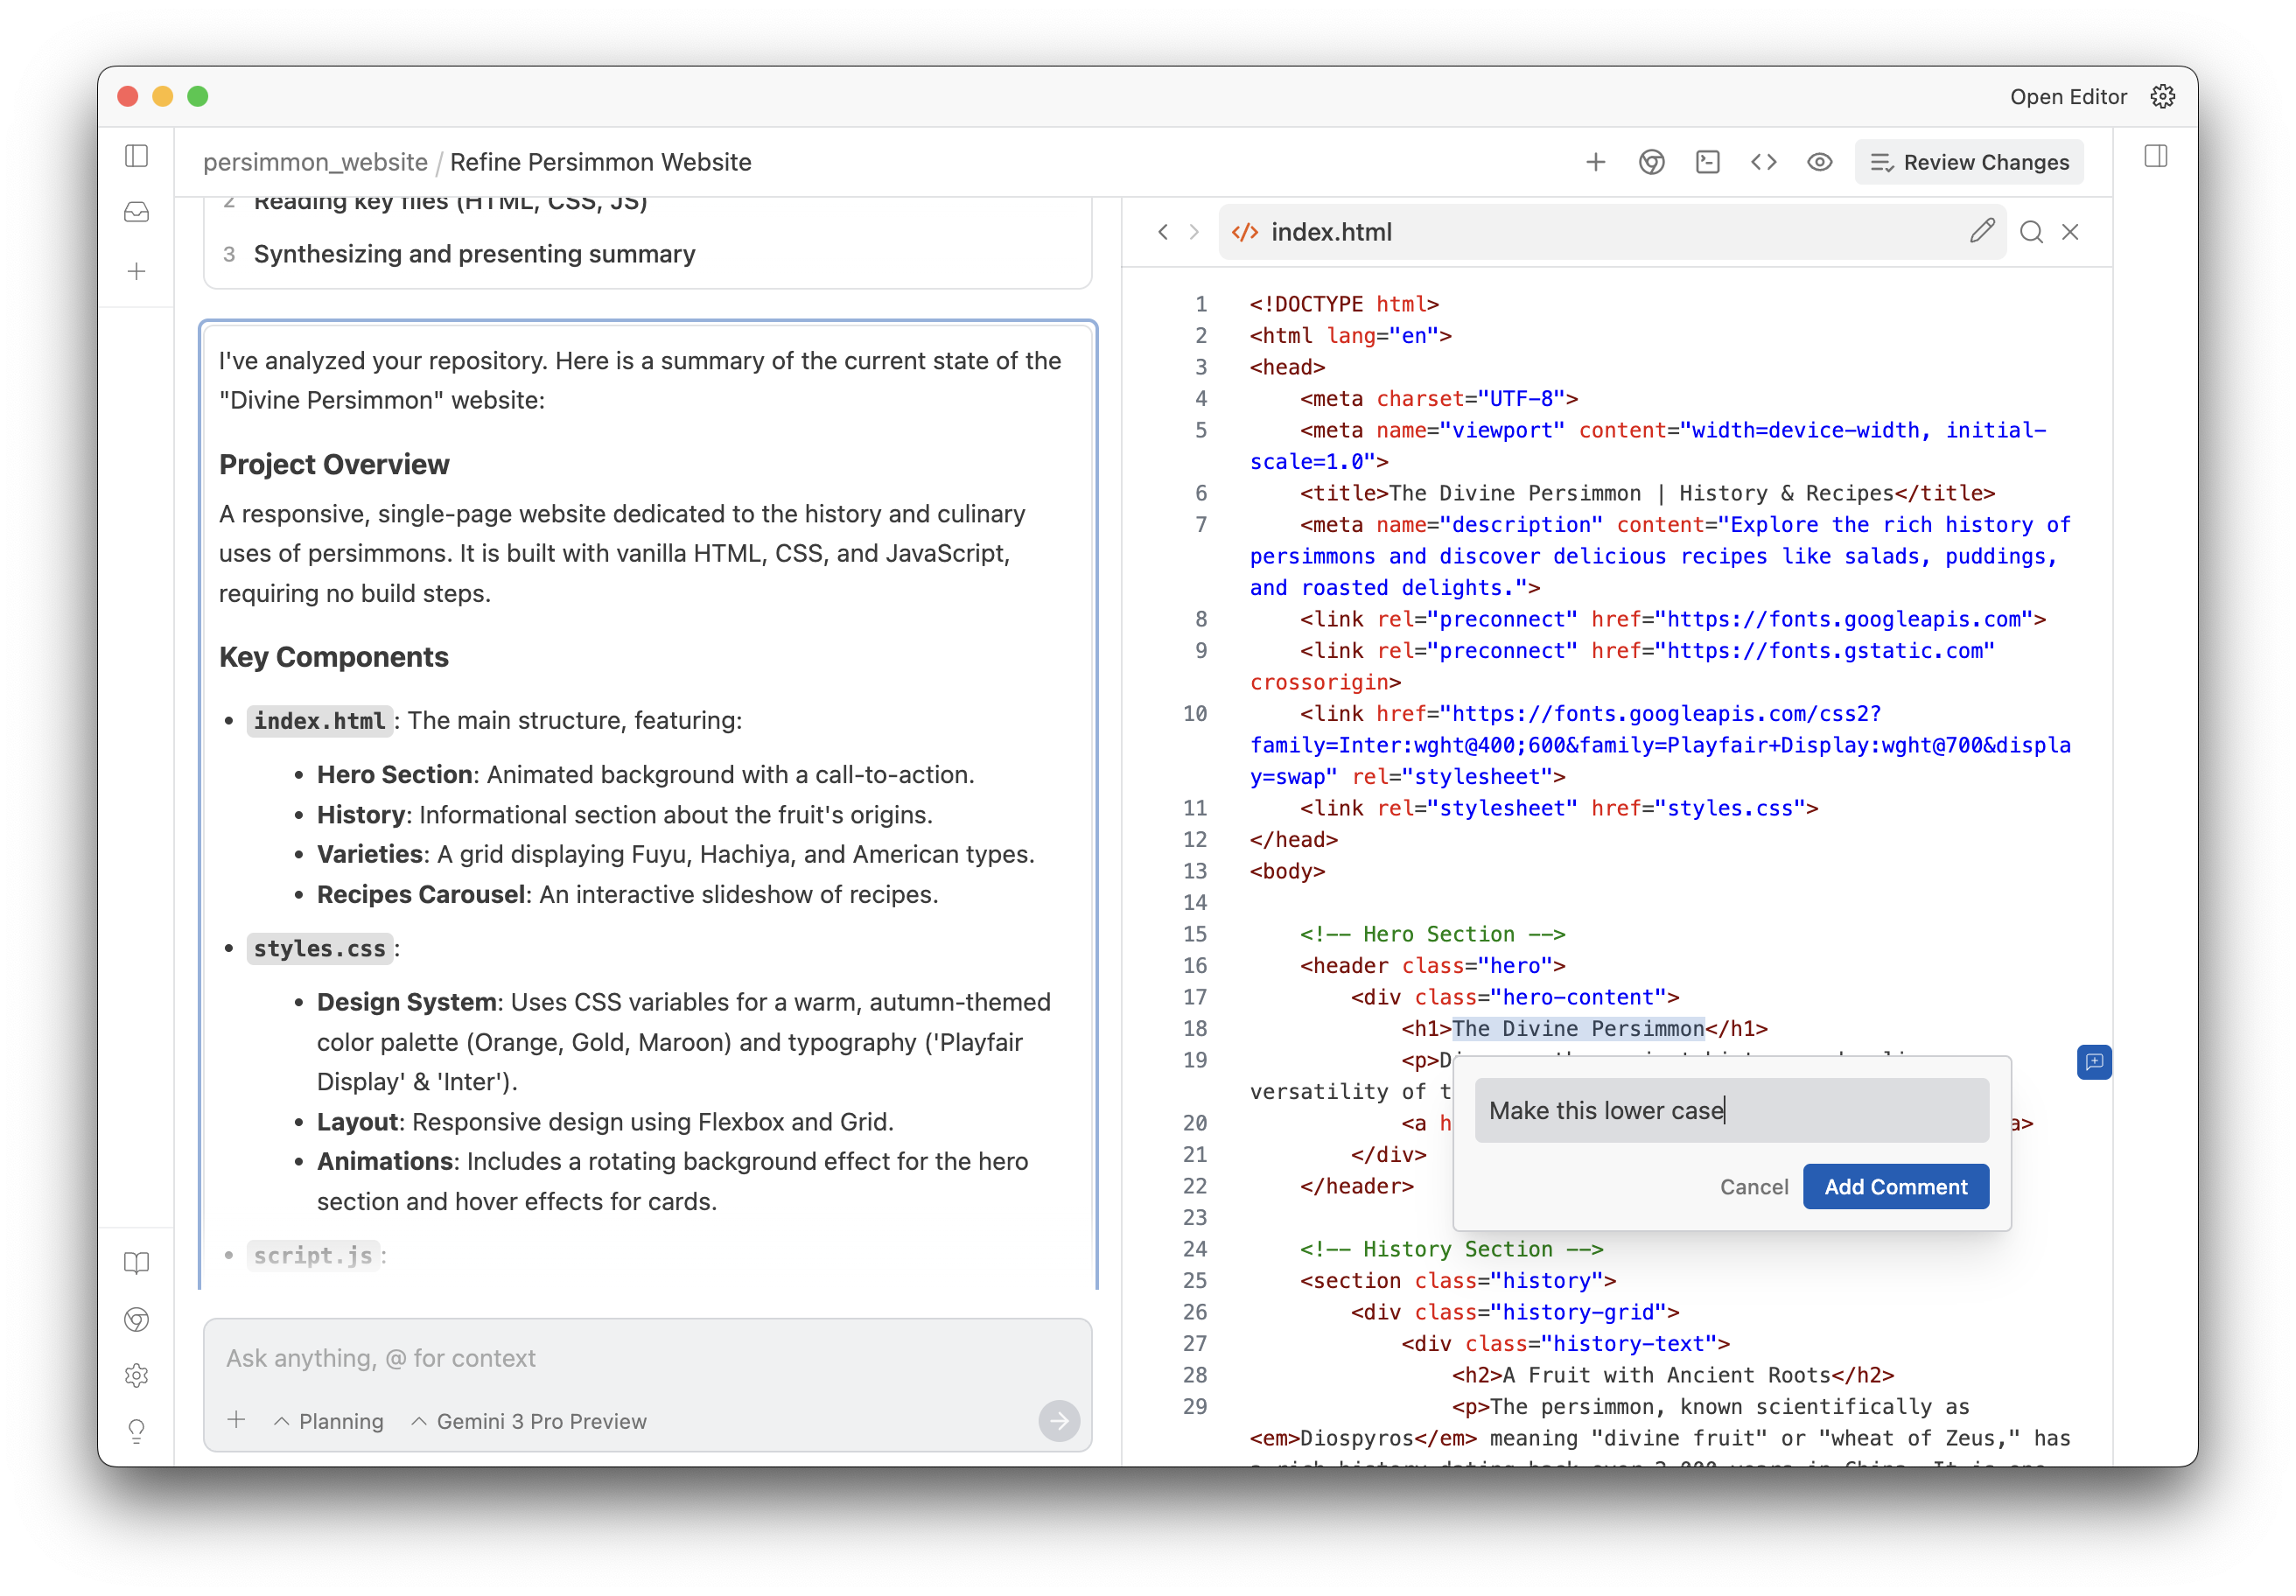The width and height of the screenshot is (2296, 1596).
Task: Open settings with the gear icon top right
Action: click(x=2163, y=96)
